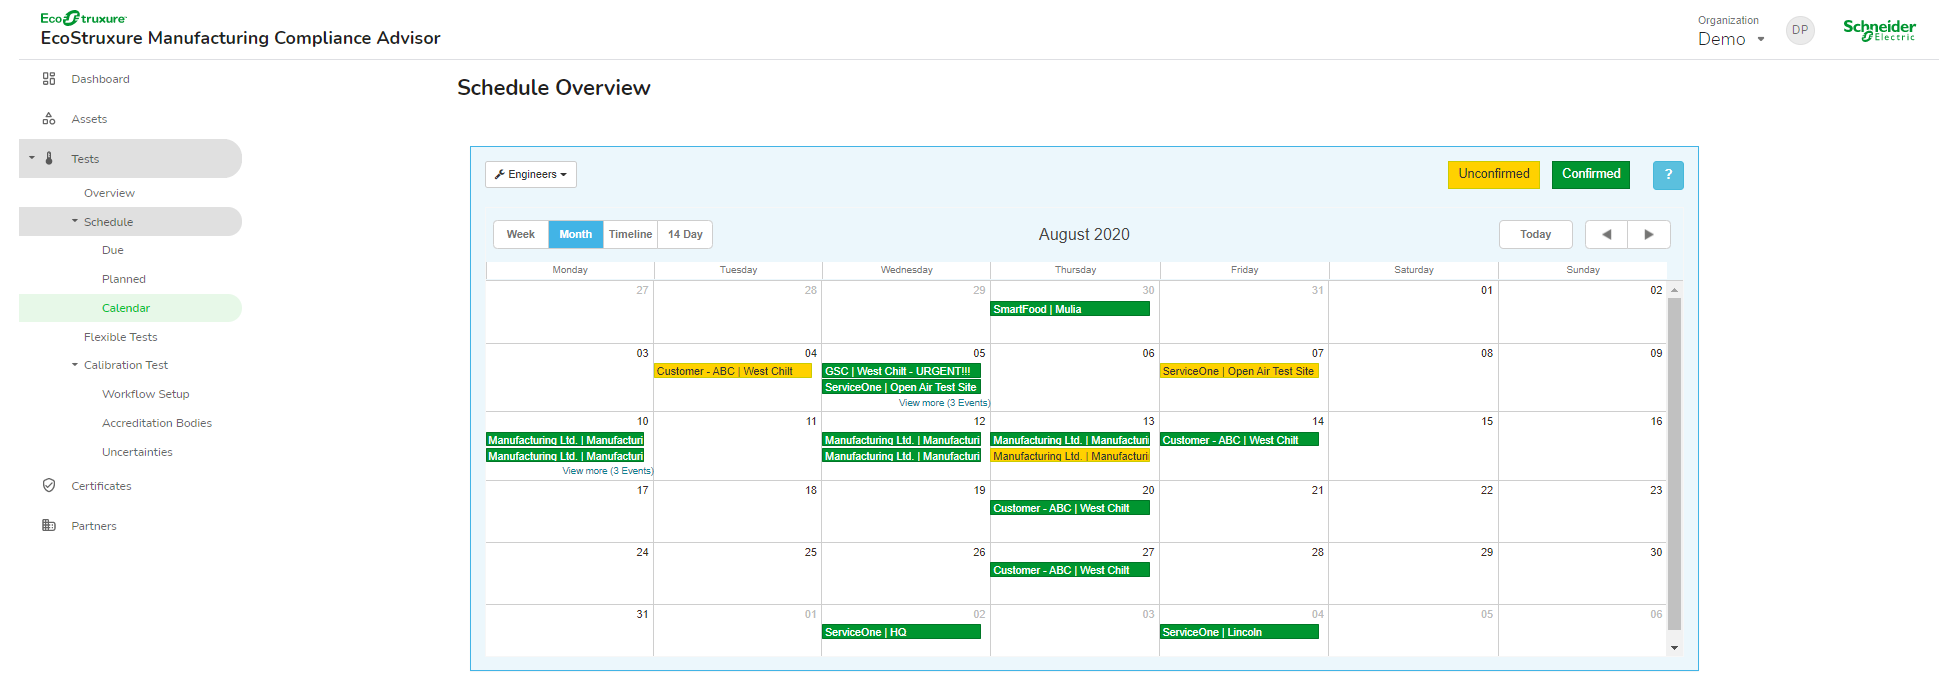Open Workflow Setup

tap(146, 394)
